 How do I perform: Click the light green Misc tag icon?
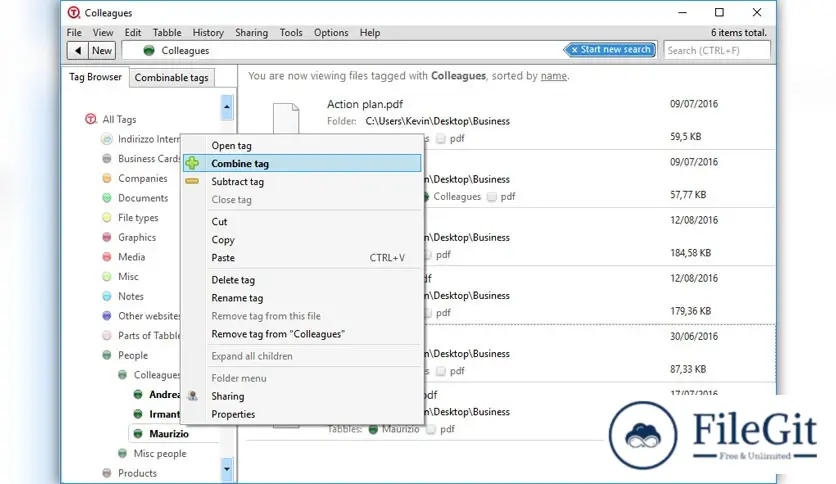[x=107, y=277]
